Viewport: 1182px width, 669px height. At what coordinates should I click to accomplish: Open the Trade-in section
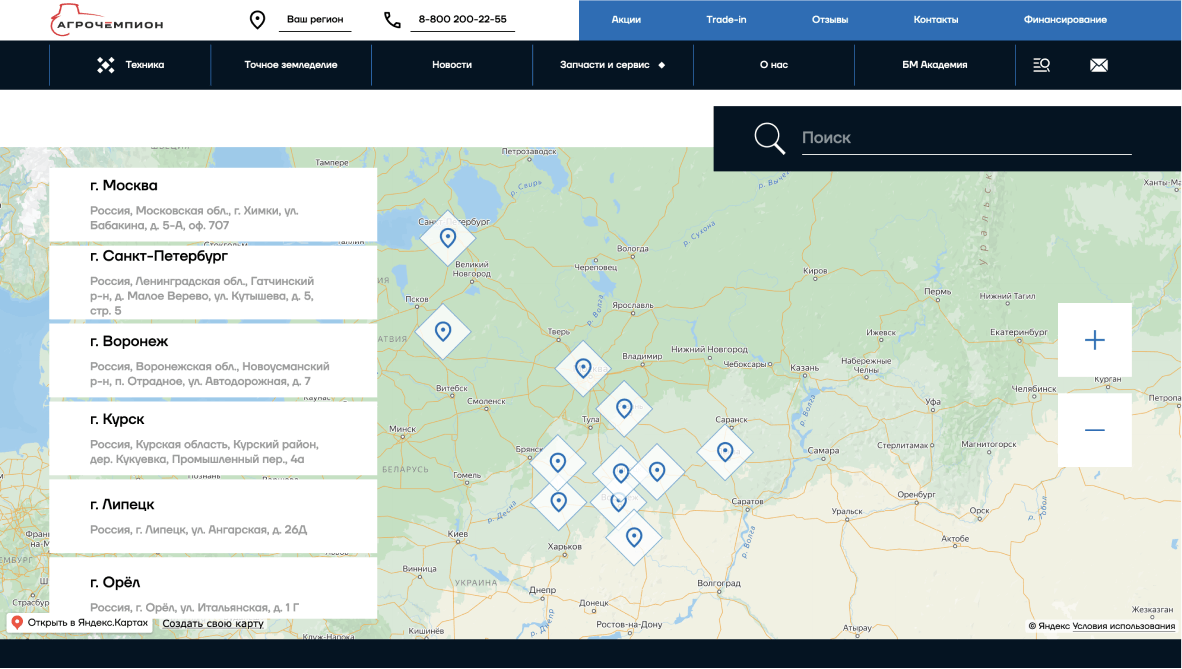point(726,20)
